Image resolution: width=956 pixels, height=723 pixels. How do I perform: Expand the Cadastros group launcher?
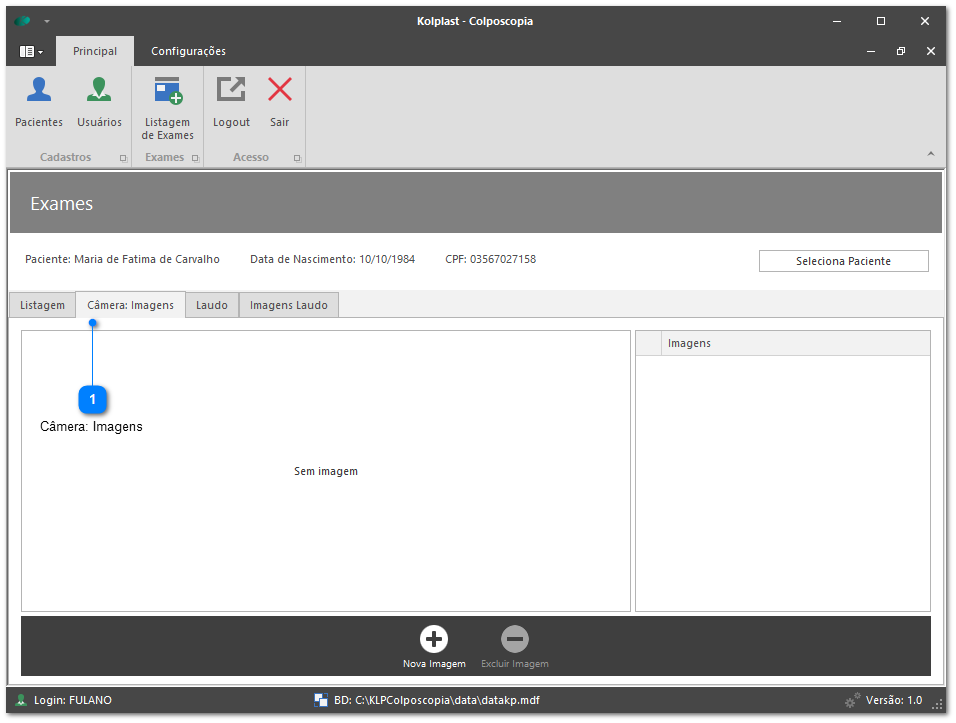tap(123, 158)
